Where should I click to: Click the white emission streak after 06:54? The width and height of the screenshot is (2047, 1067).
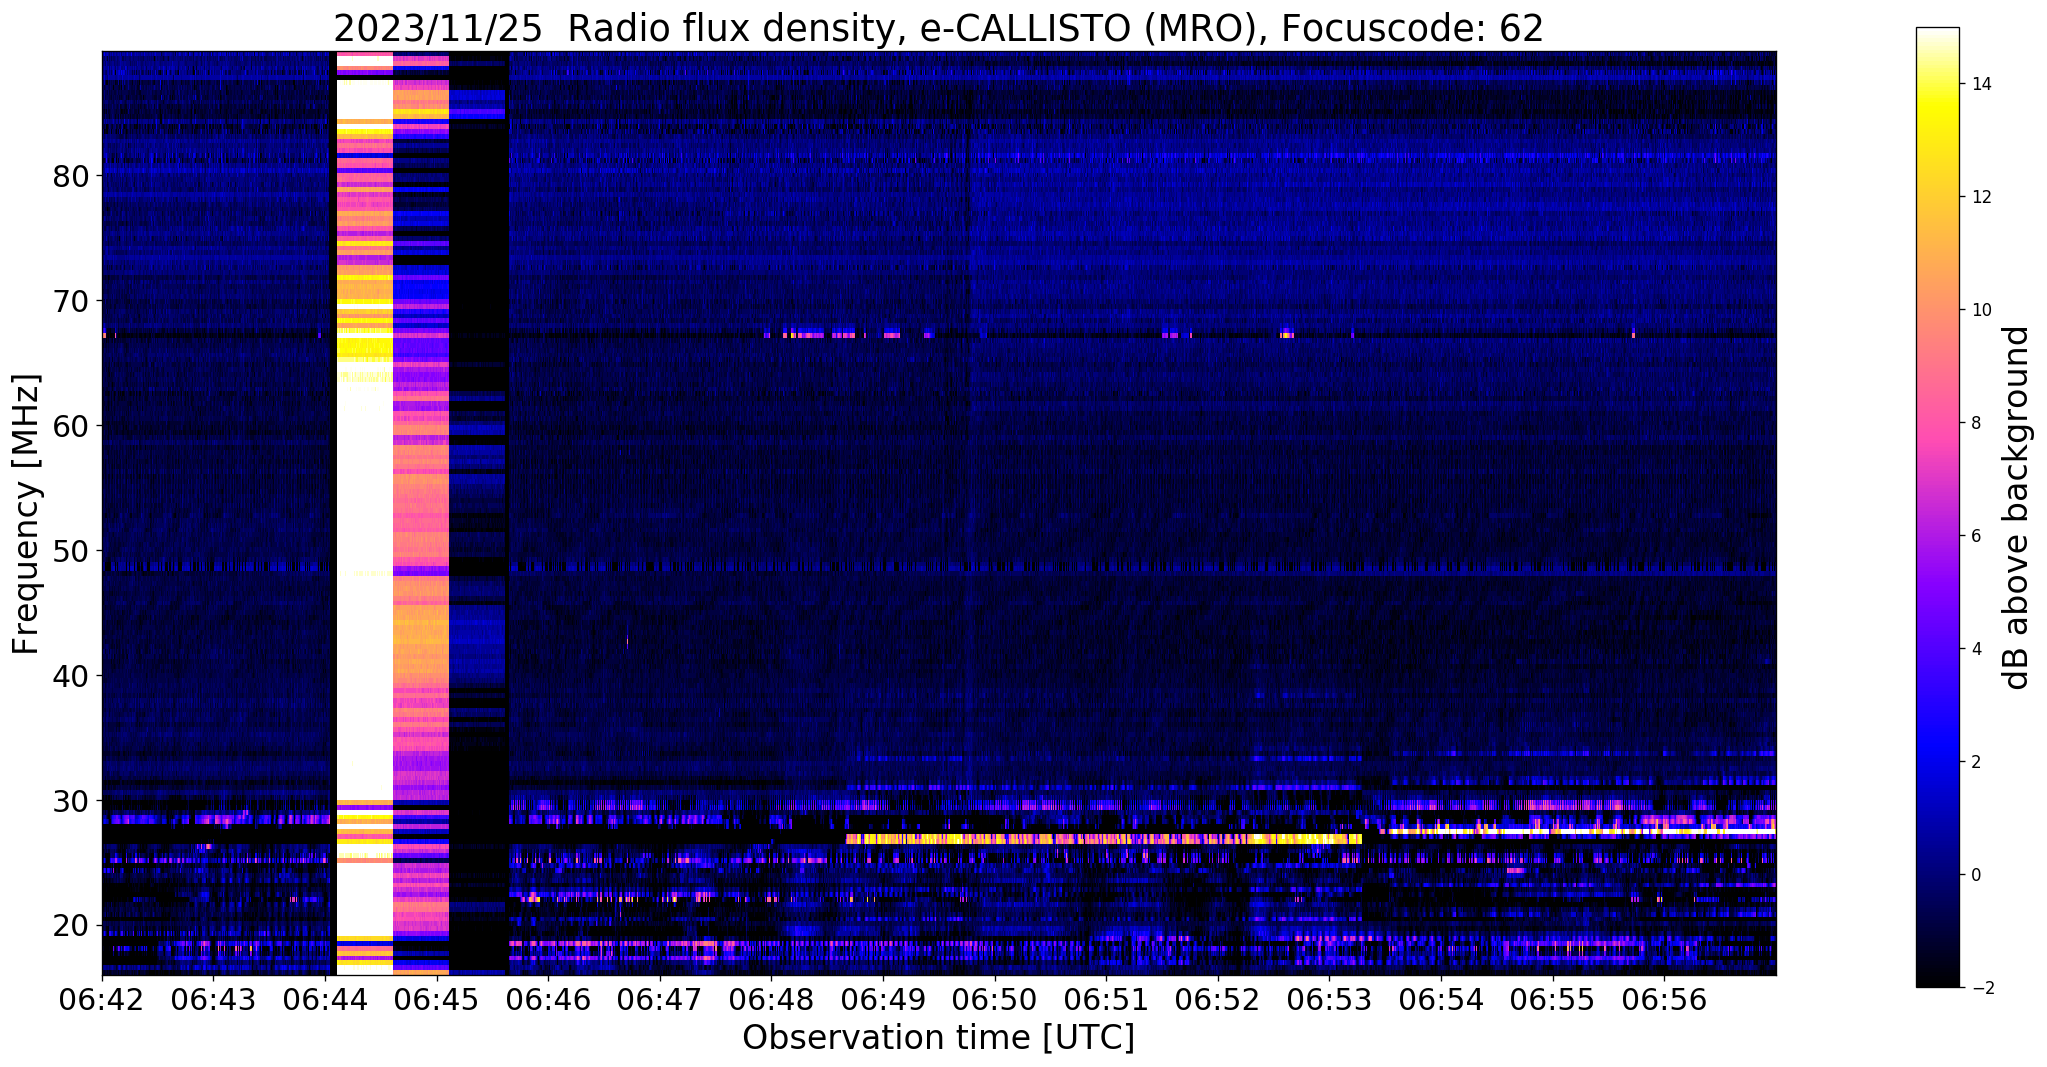coord(1582,830)
